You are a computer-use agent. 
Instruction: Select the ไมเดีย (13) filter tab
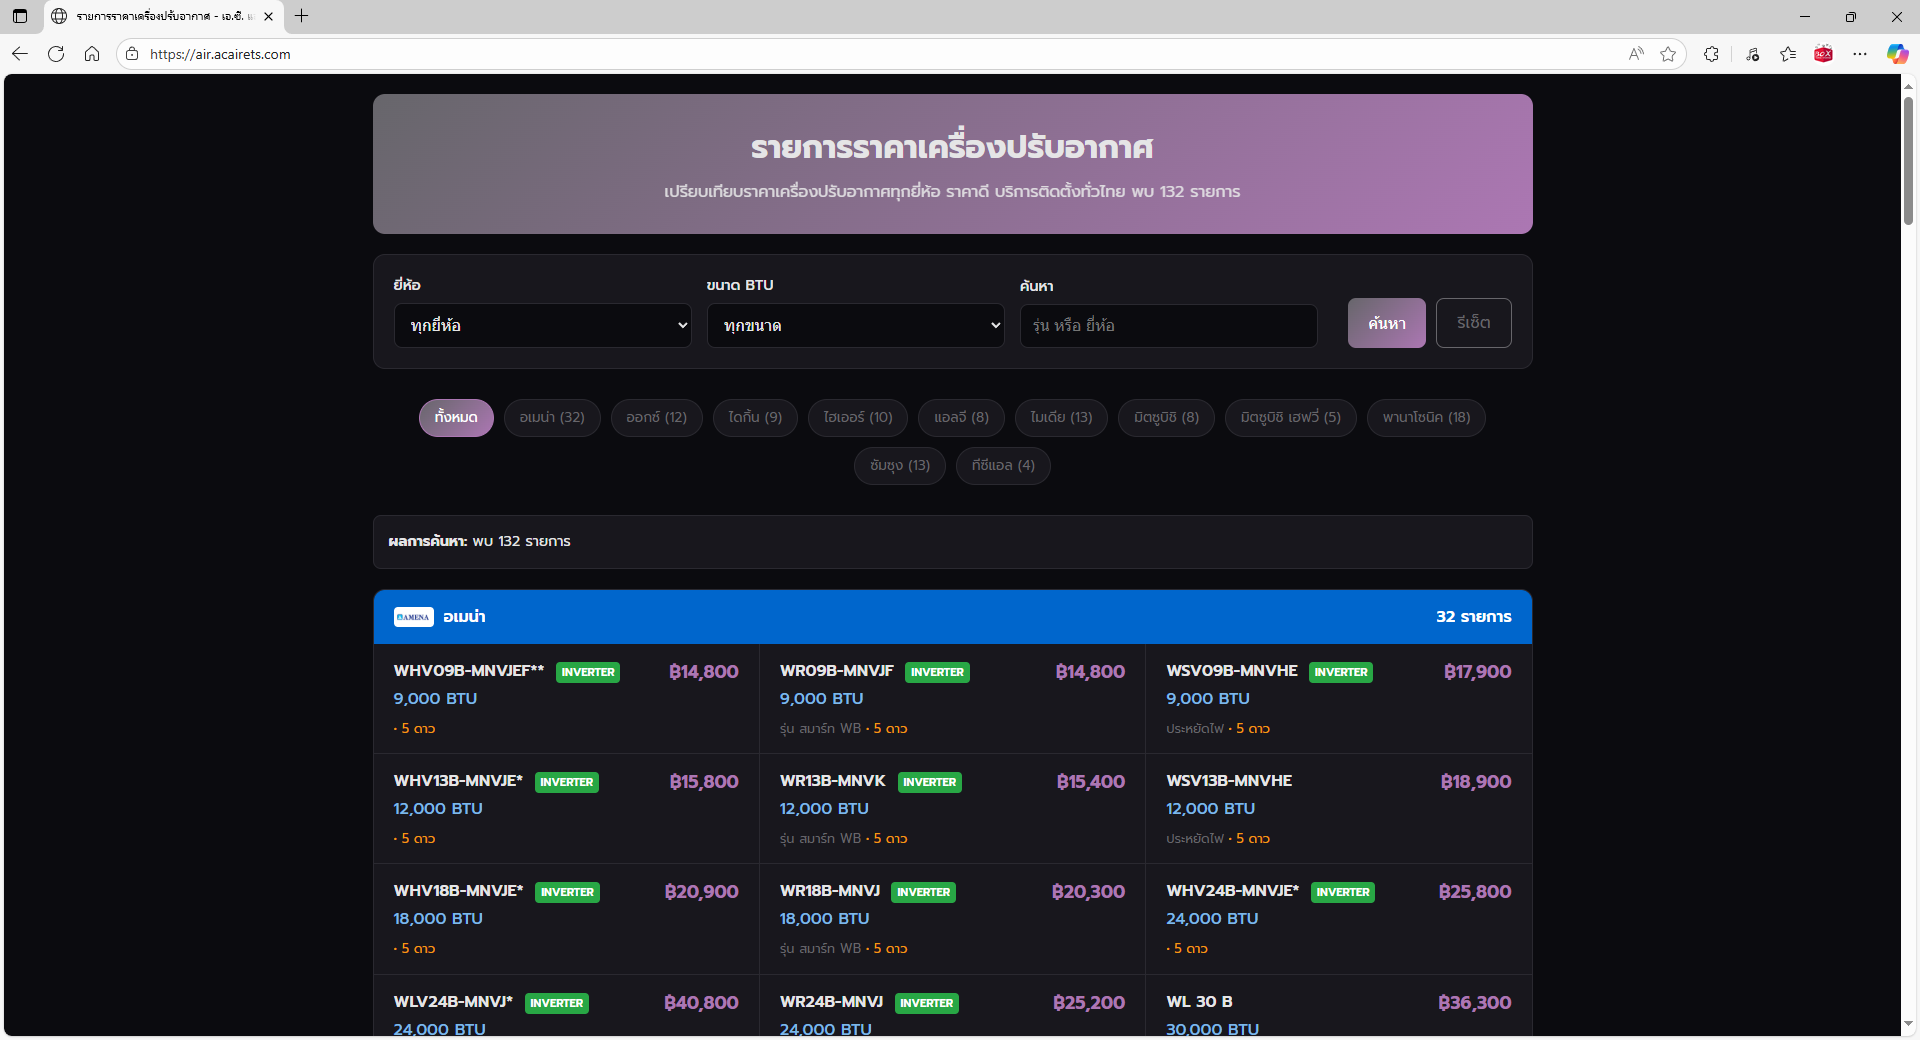[1061, 418]
